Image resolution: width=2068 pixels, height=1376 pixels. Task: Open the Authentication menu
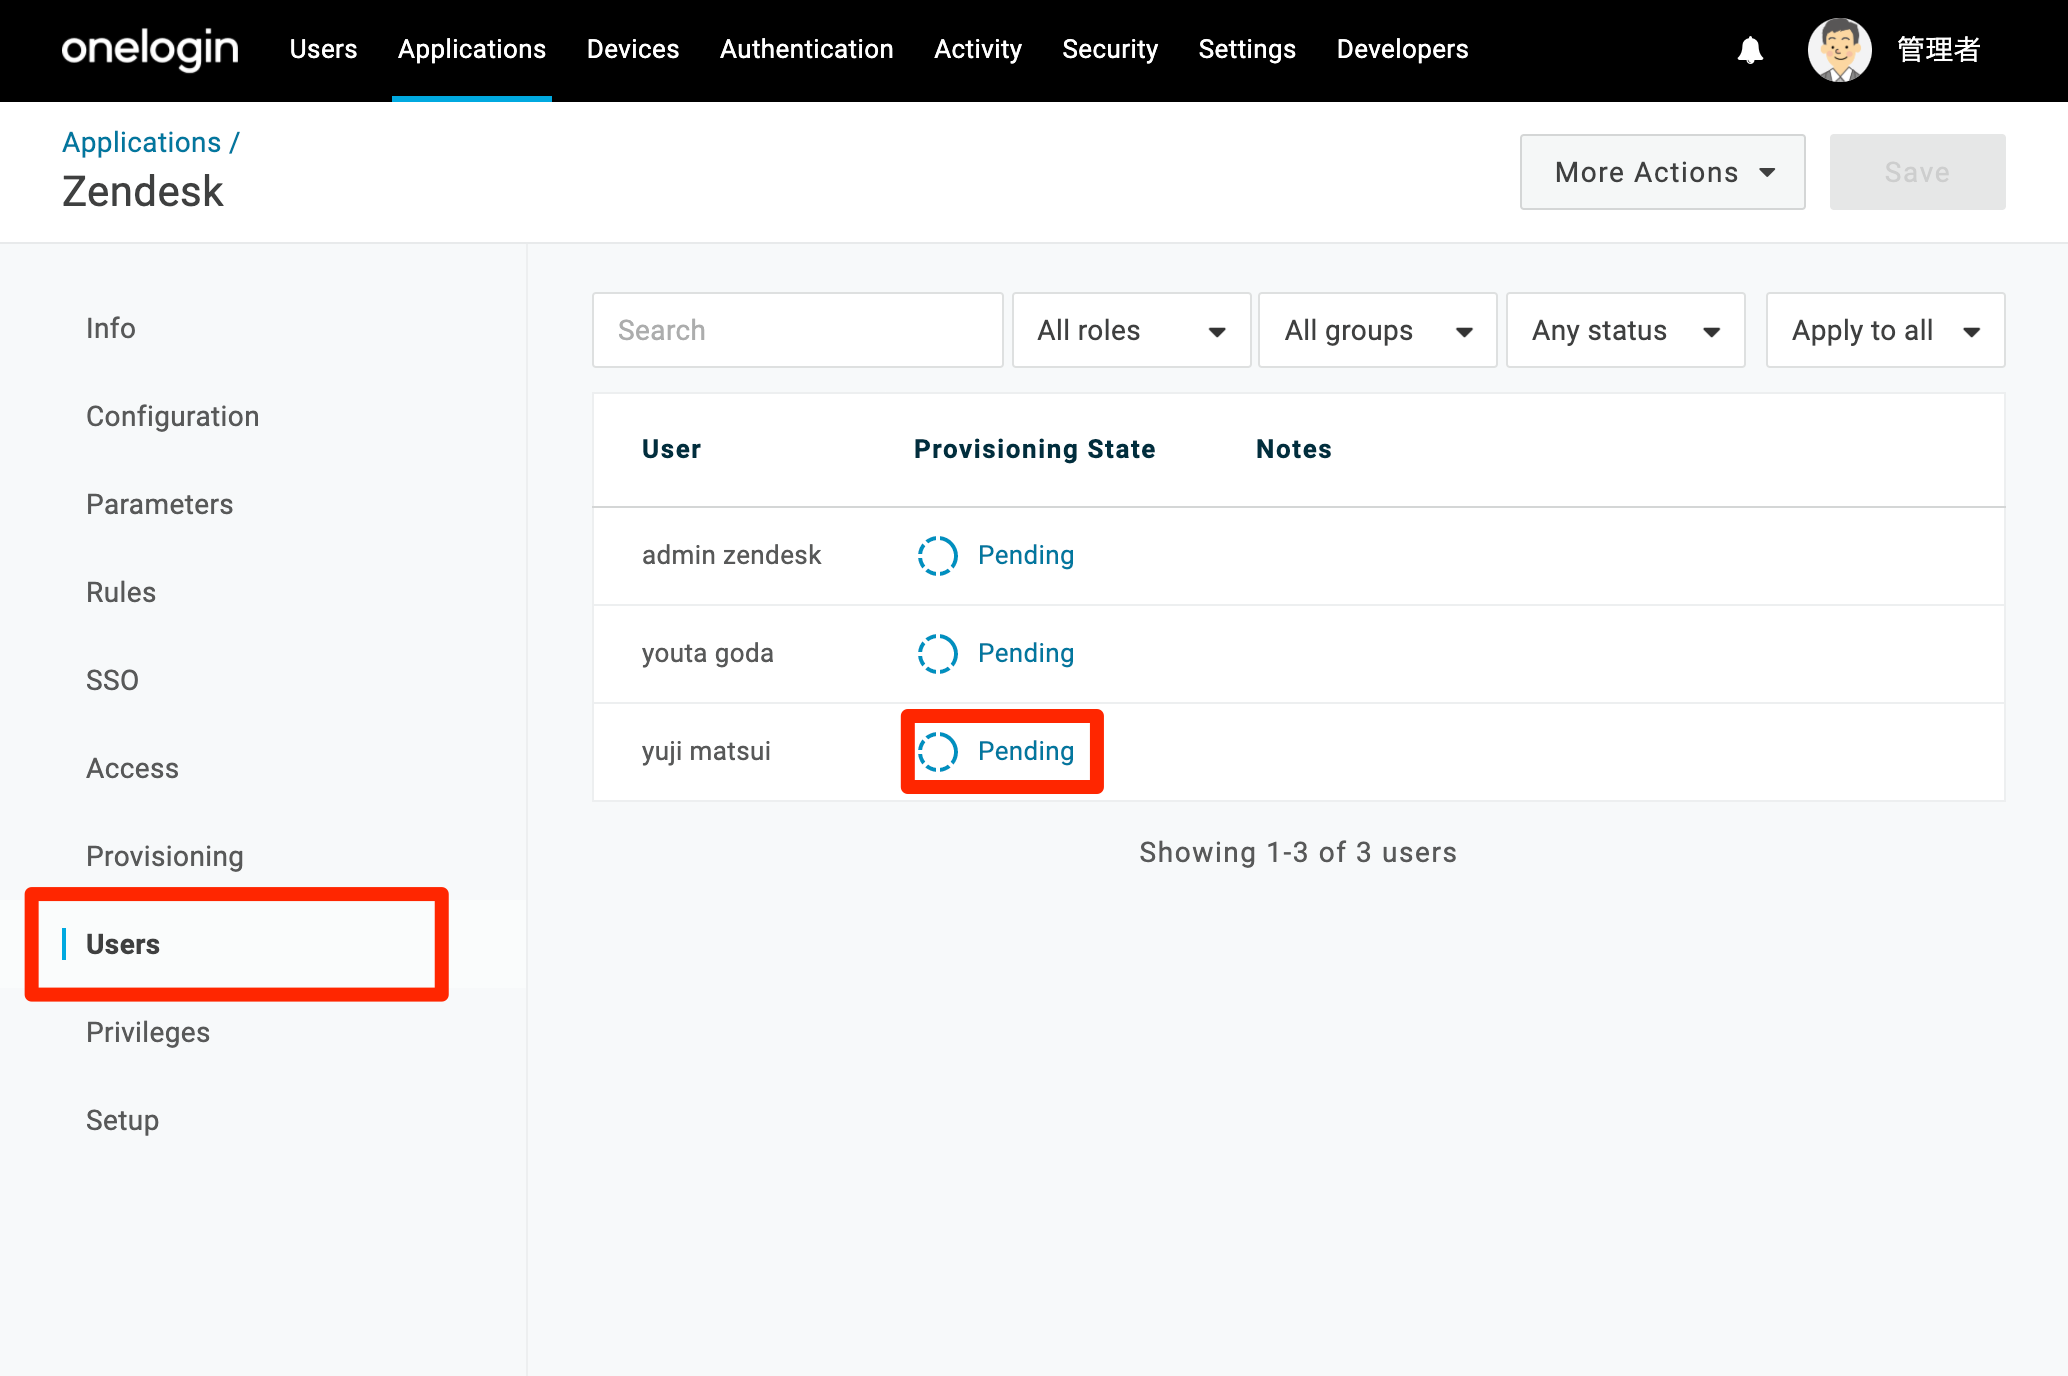[x=807, y=49]
